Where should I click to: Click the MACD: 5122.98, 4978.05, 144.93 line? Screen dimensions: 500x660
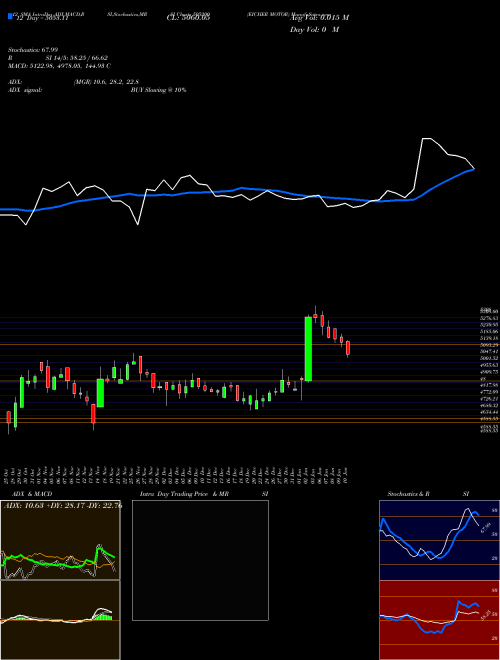point(59,66)
